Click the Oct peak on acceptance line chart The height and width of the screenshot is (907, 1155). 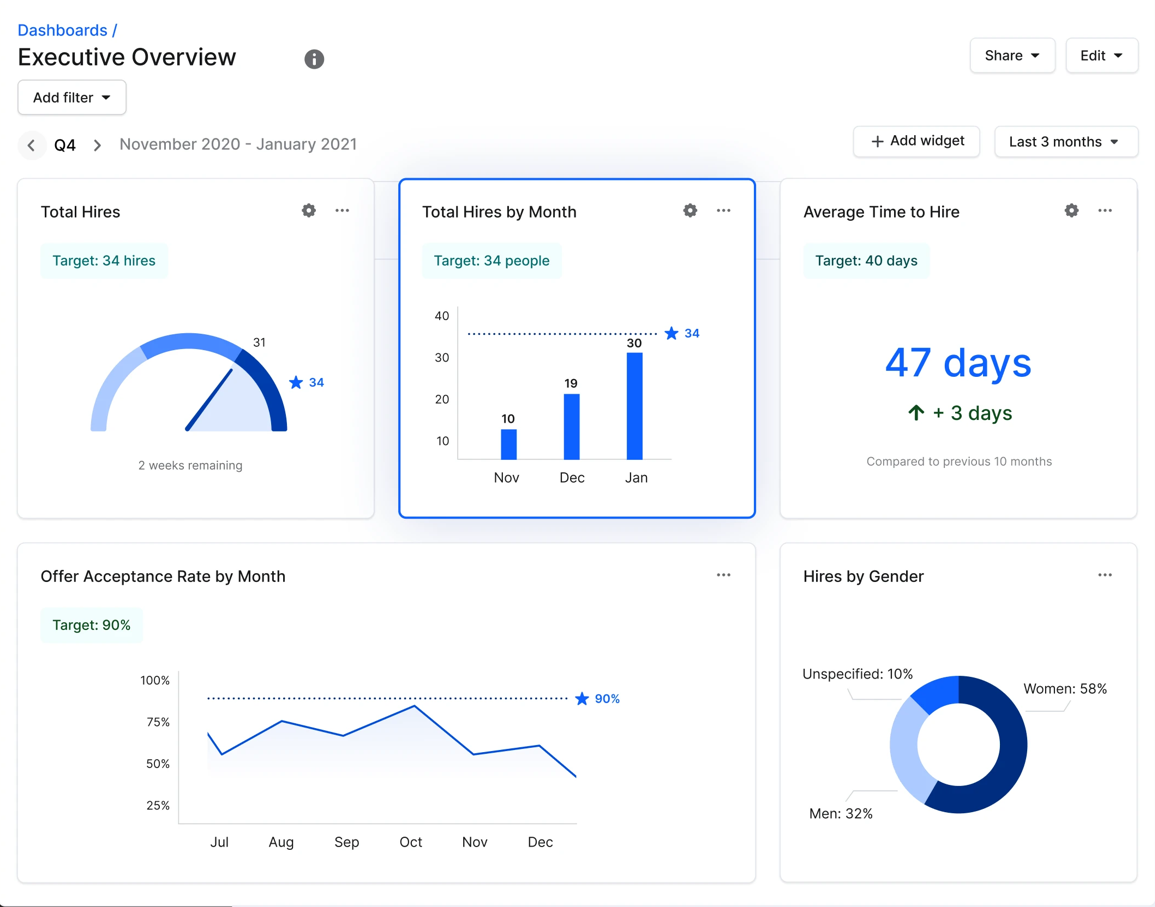pos(415,706)
